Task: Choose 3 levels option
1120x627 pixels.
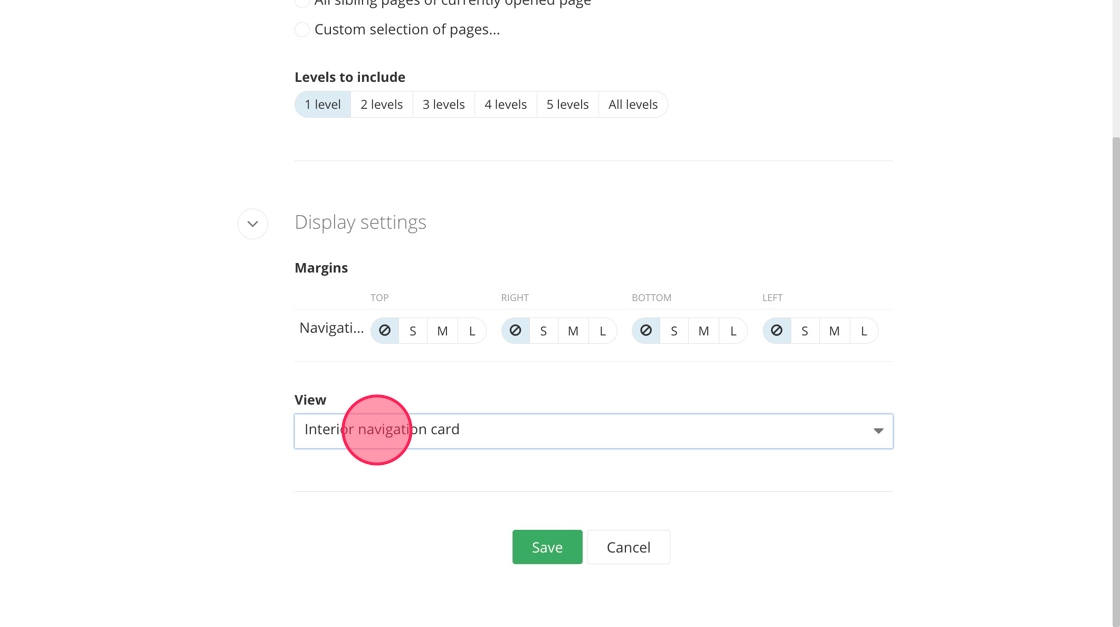Action: click(444, 105)
